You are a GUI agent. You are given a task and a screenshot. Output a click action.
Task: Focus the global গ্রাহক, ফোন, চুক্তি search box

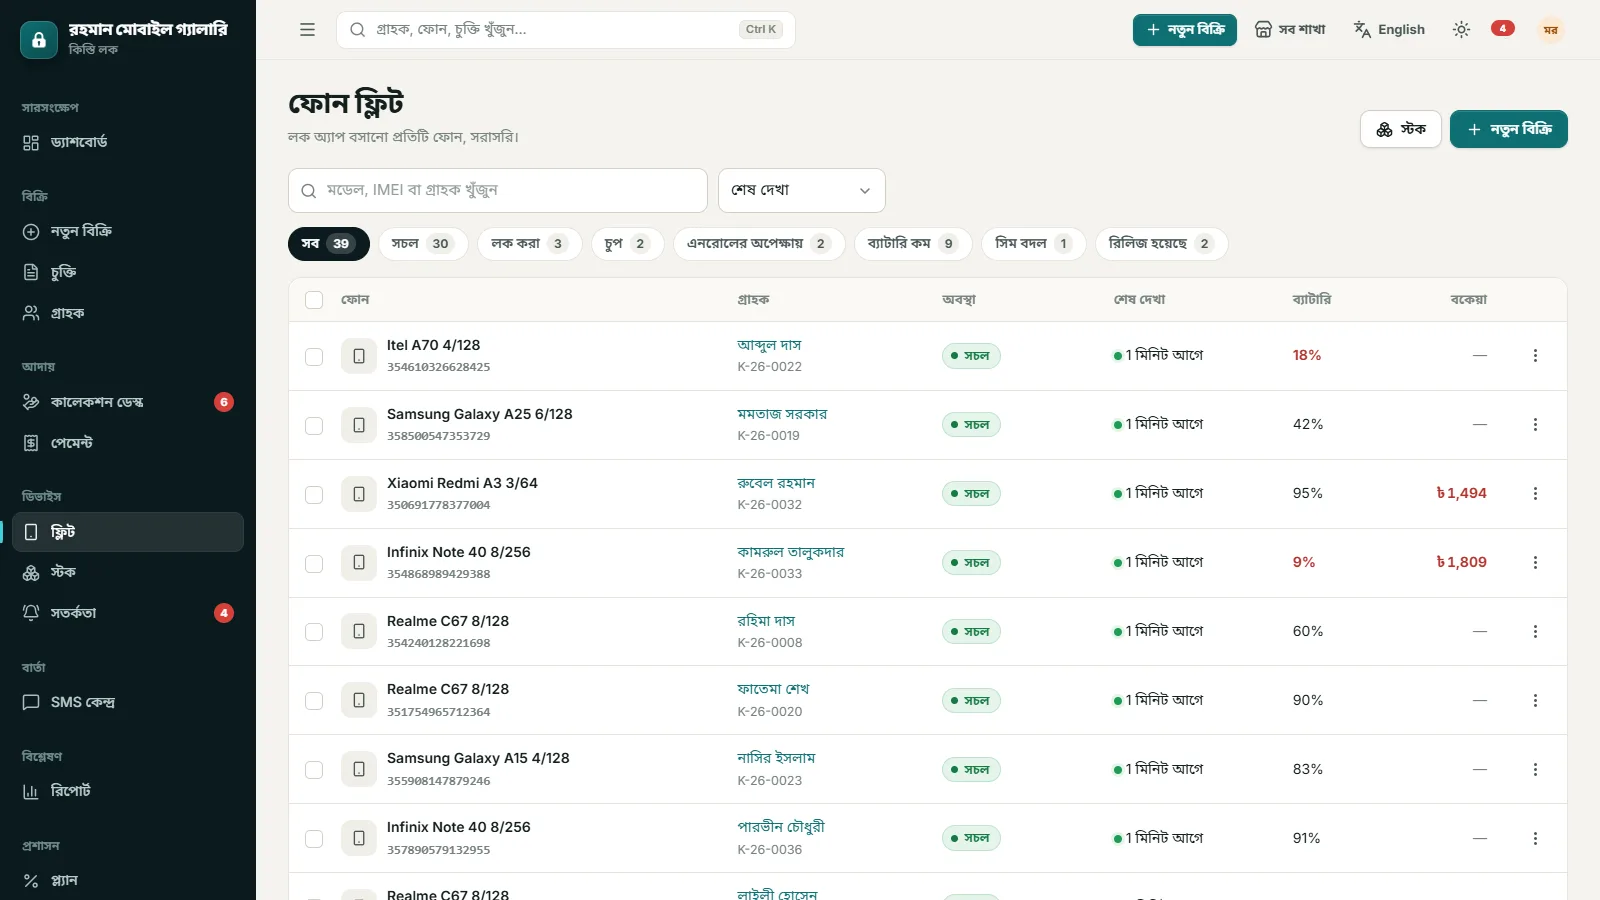tap(566, 30)
